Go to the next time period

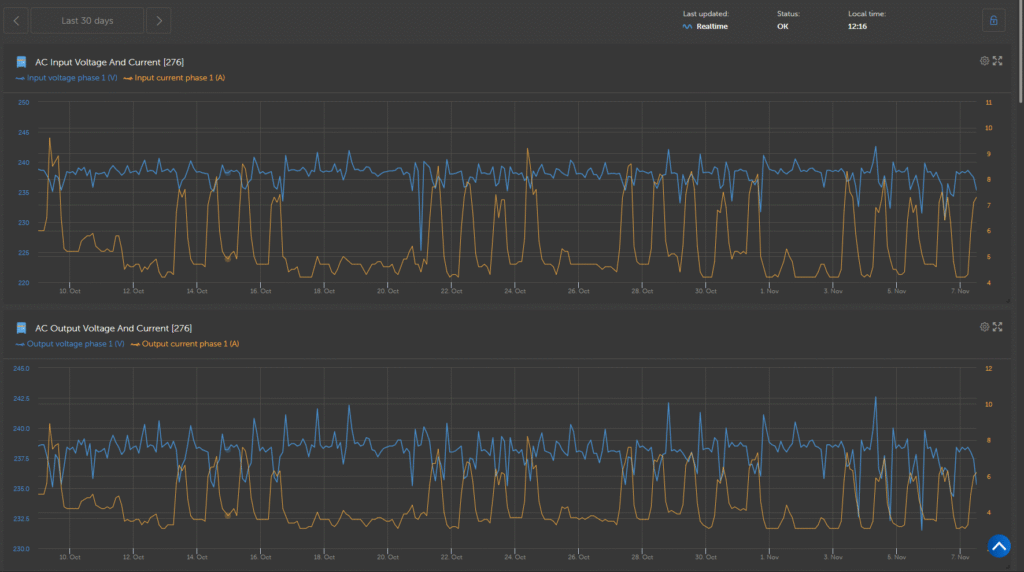[158, 21]
